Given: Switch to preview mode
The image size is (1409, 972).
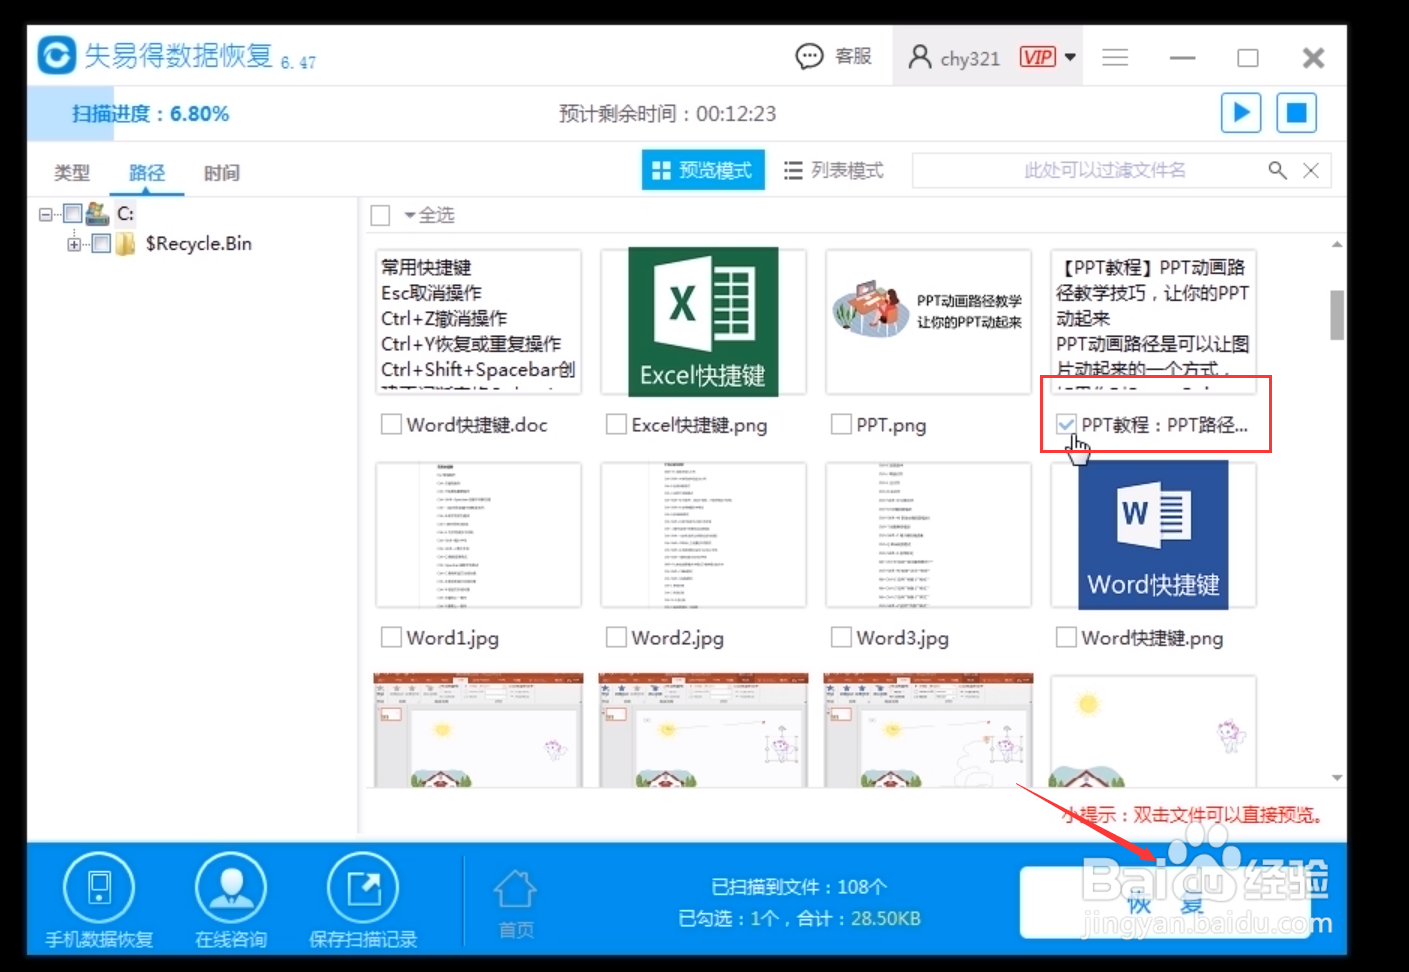Looking at the screenshot, I should point(703,170).
